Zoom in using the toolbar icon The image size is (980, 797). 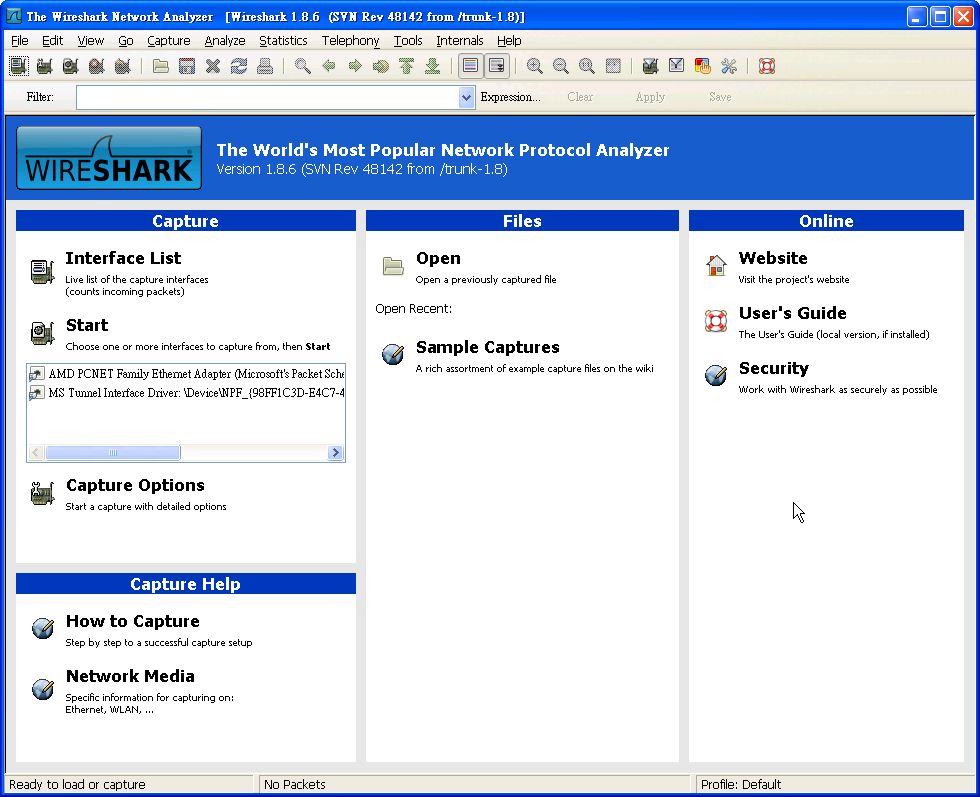coord(534,66)
